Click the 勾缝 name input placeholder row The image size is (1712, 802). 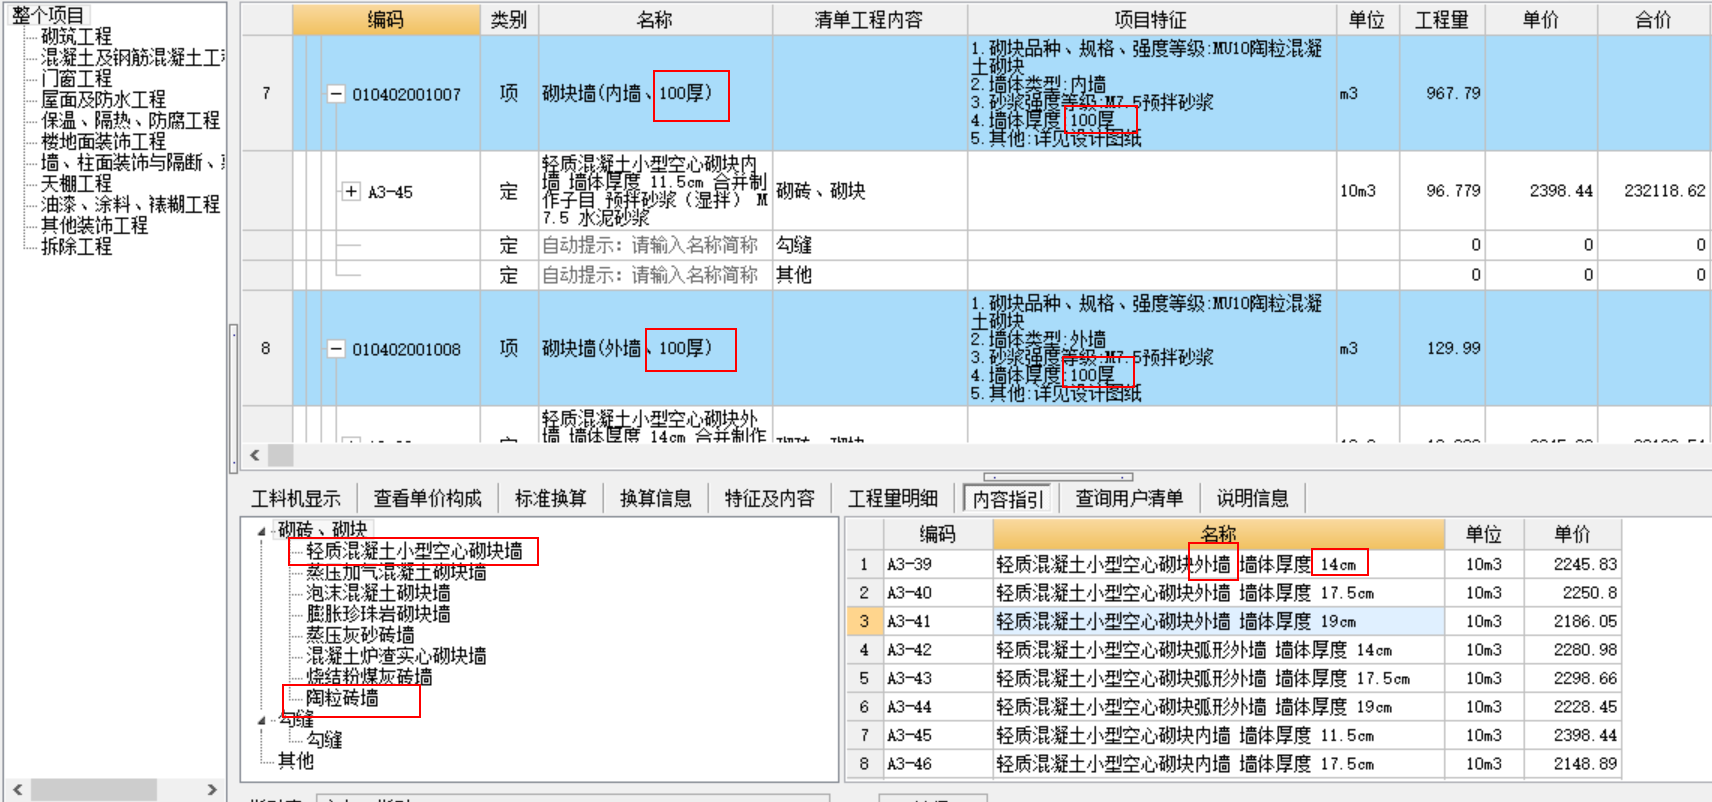(655, 245)
